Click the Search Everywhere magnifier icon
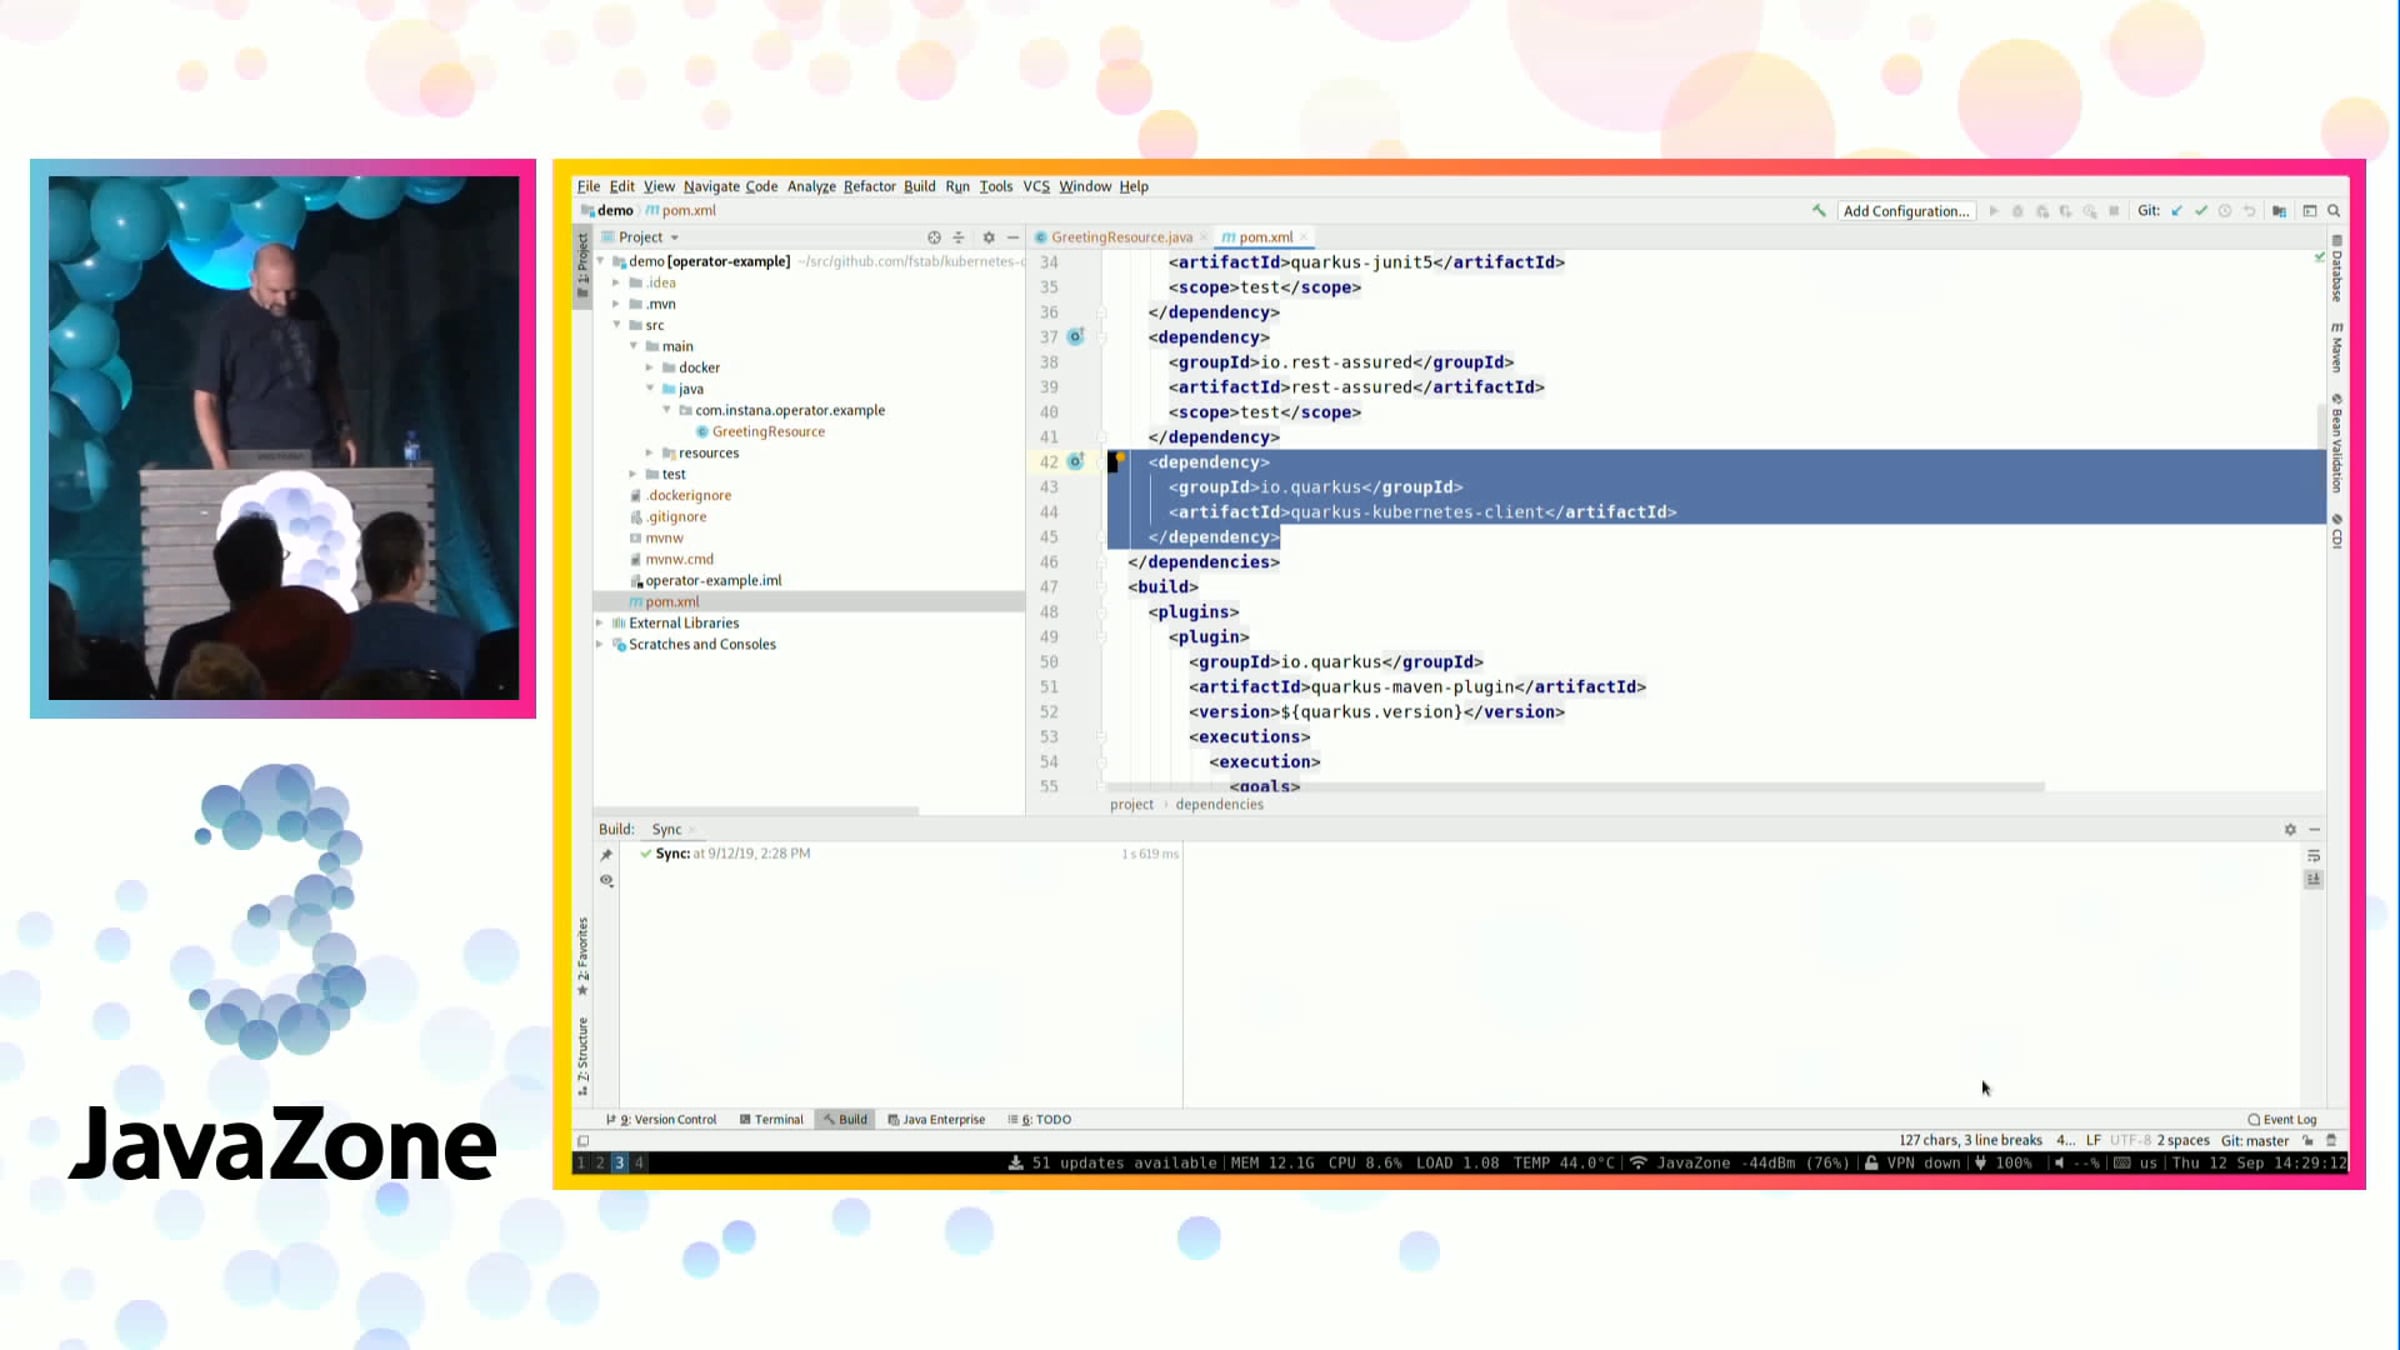Screen dimensions: 2400x1350 [x=2334, y=211]
